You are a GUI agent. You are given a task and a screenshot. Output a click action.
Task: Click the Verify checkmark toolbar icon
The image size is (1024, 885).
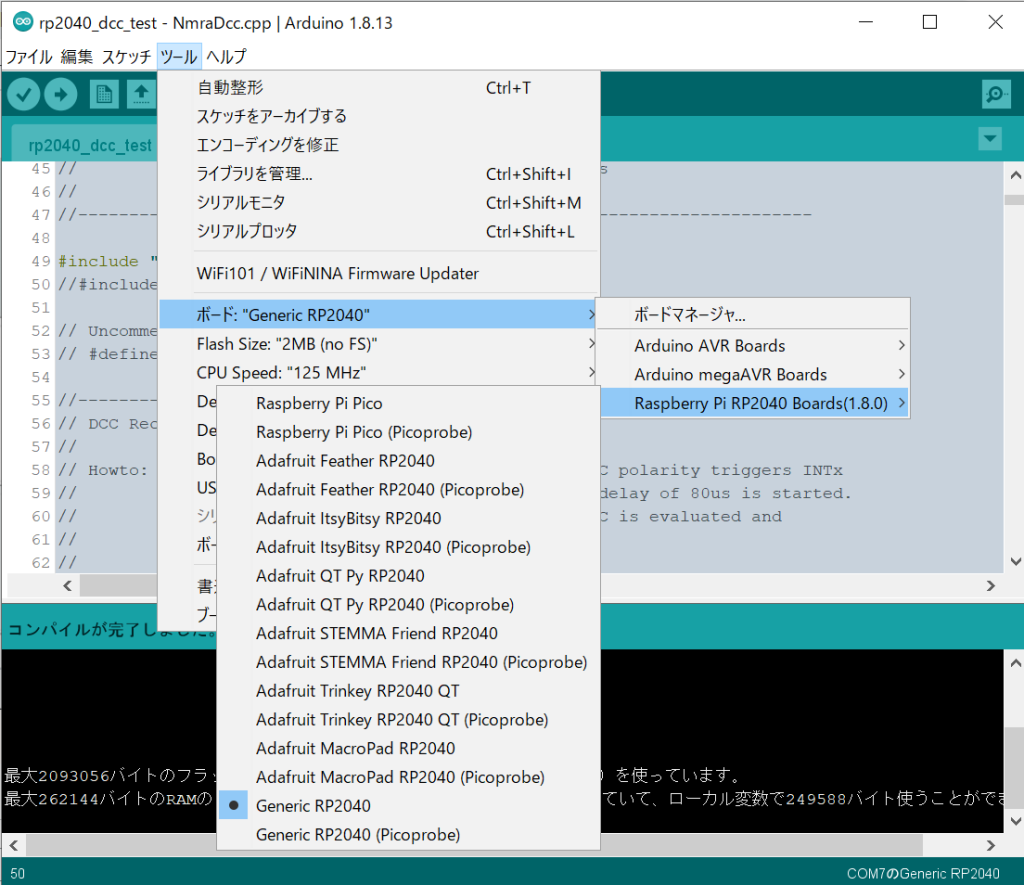tap(24, 94)
